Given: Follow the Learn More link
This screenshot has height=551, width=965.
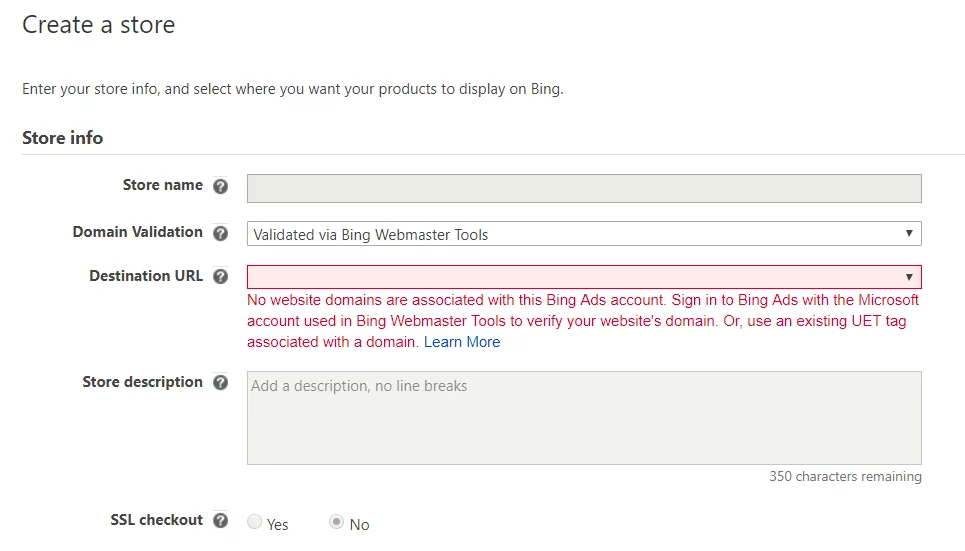Looking at the screenshot, I should tap(462, 342).
